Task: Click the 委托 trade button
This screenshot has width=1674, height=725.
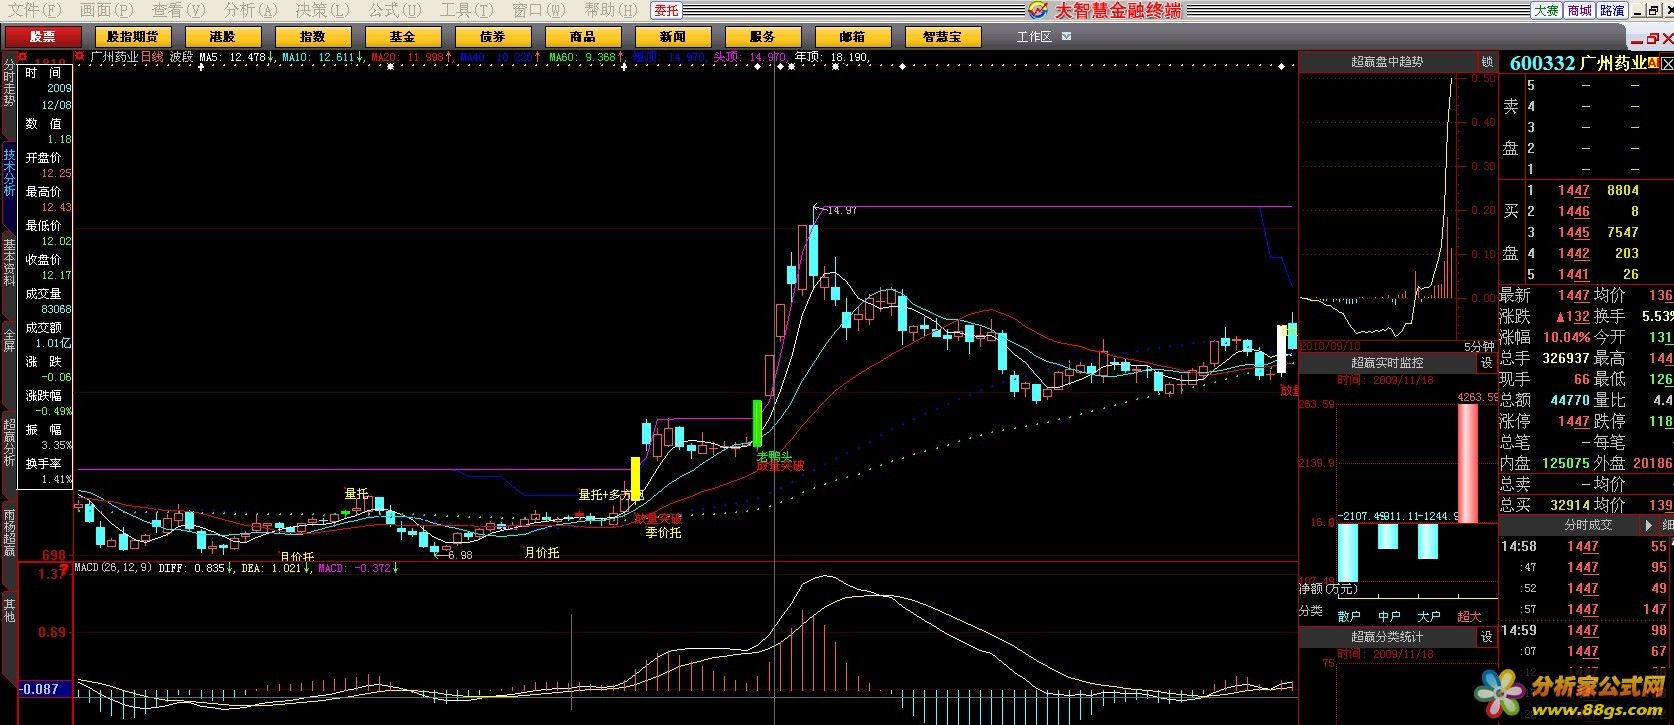Action: pos(666,10)
